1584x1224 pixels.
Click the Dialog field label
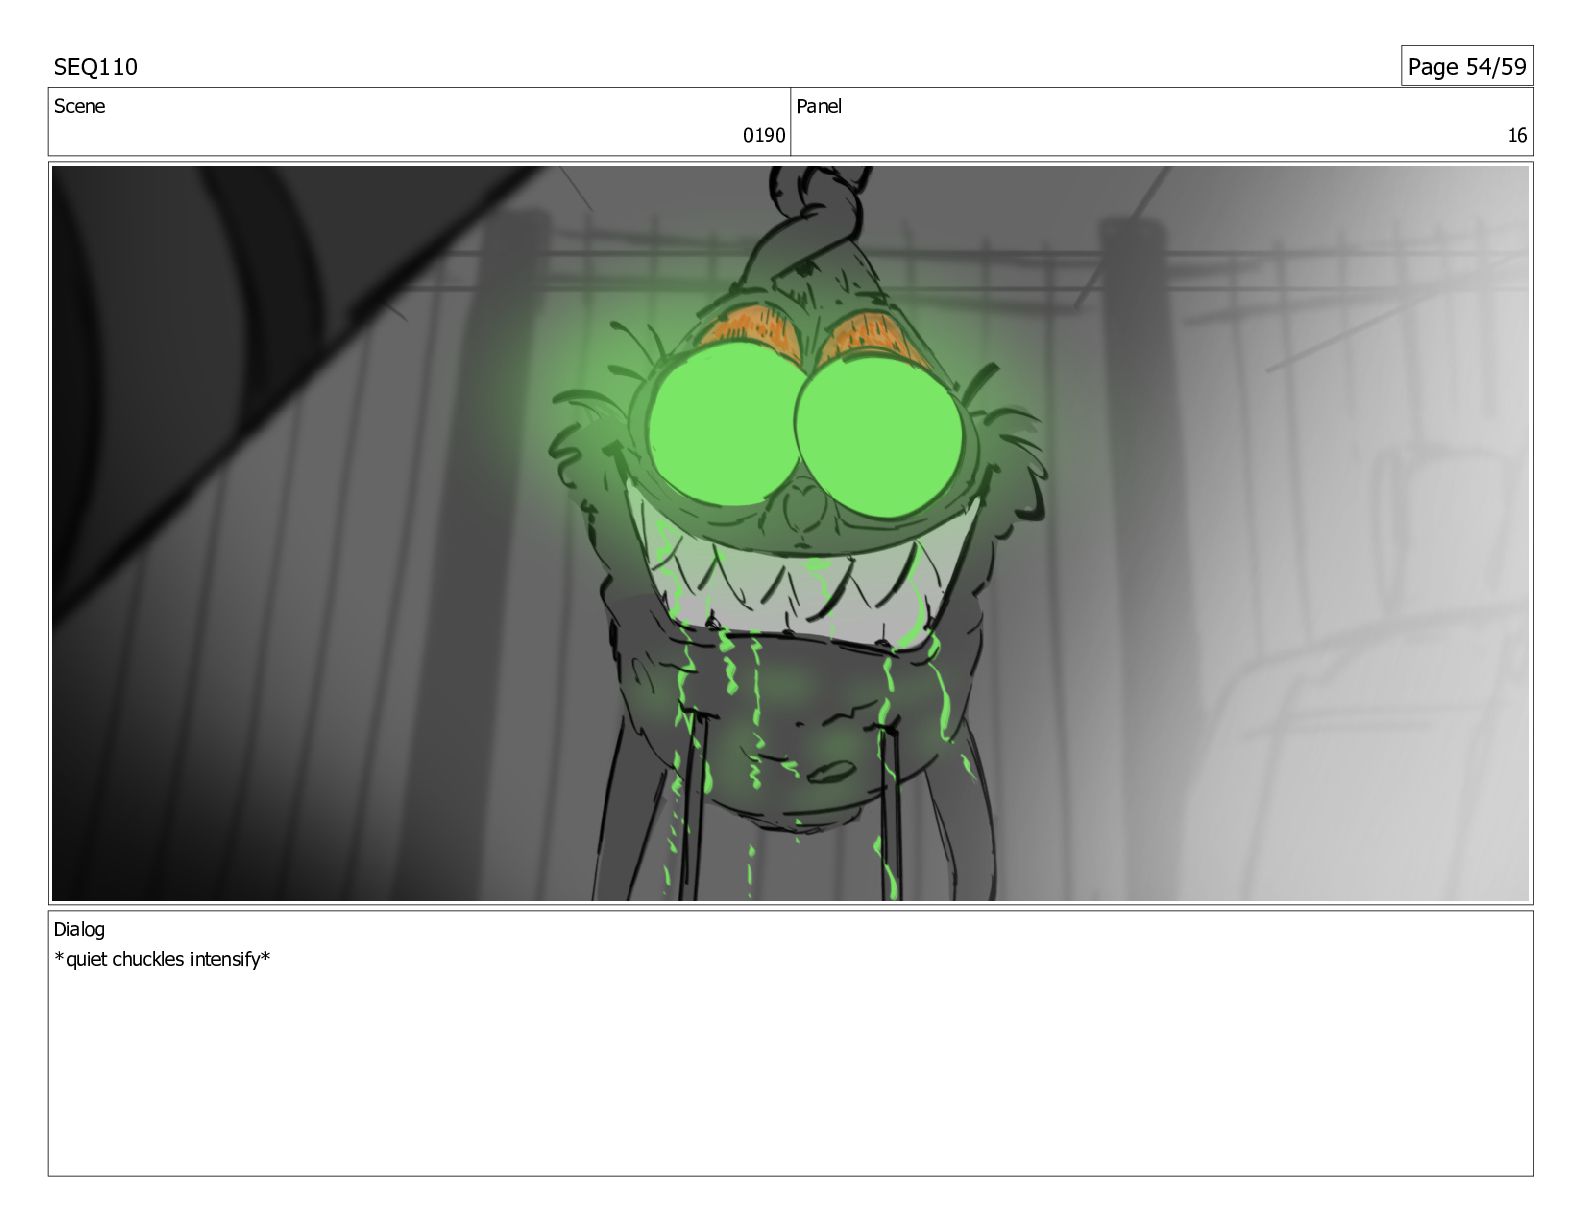(x=79, y=929)
